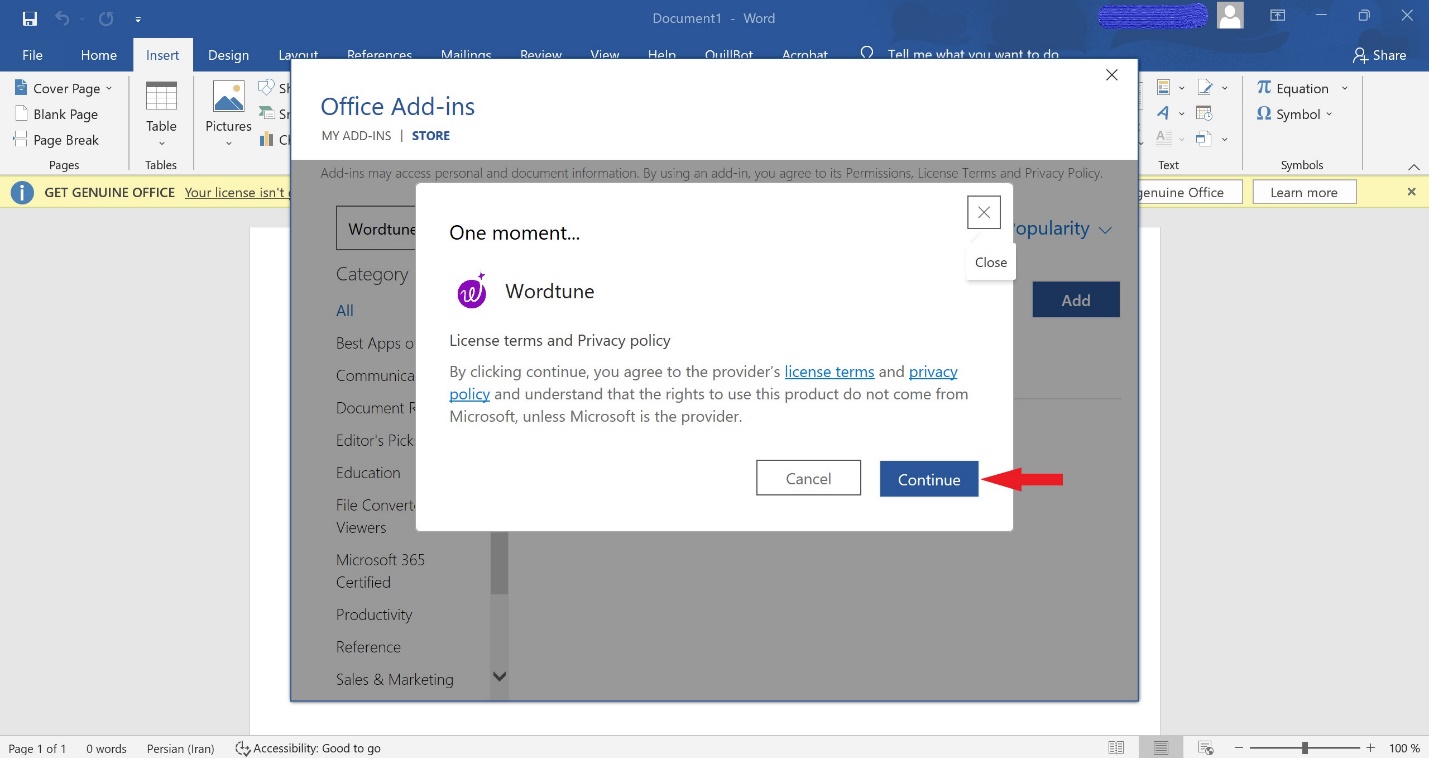Close the Office Add-ins window
This screenshot has height=758, width=1429.
click(1112, 75)
